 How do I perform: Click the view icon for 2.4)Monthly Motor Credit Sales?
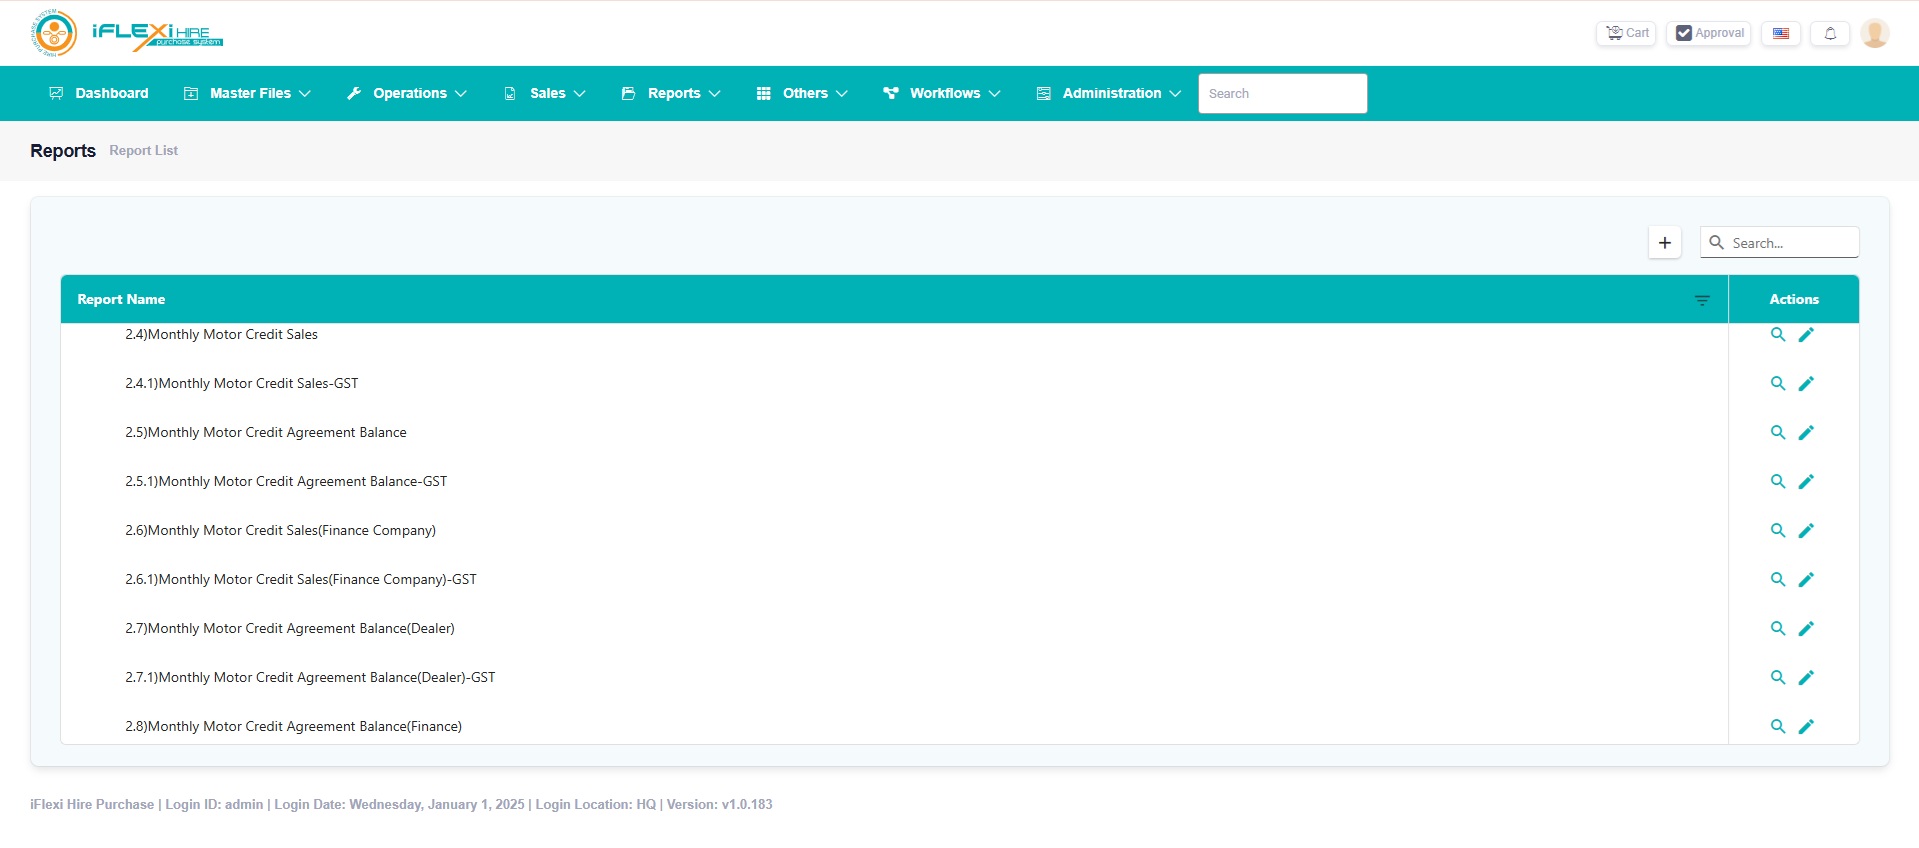point(1777,335)
